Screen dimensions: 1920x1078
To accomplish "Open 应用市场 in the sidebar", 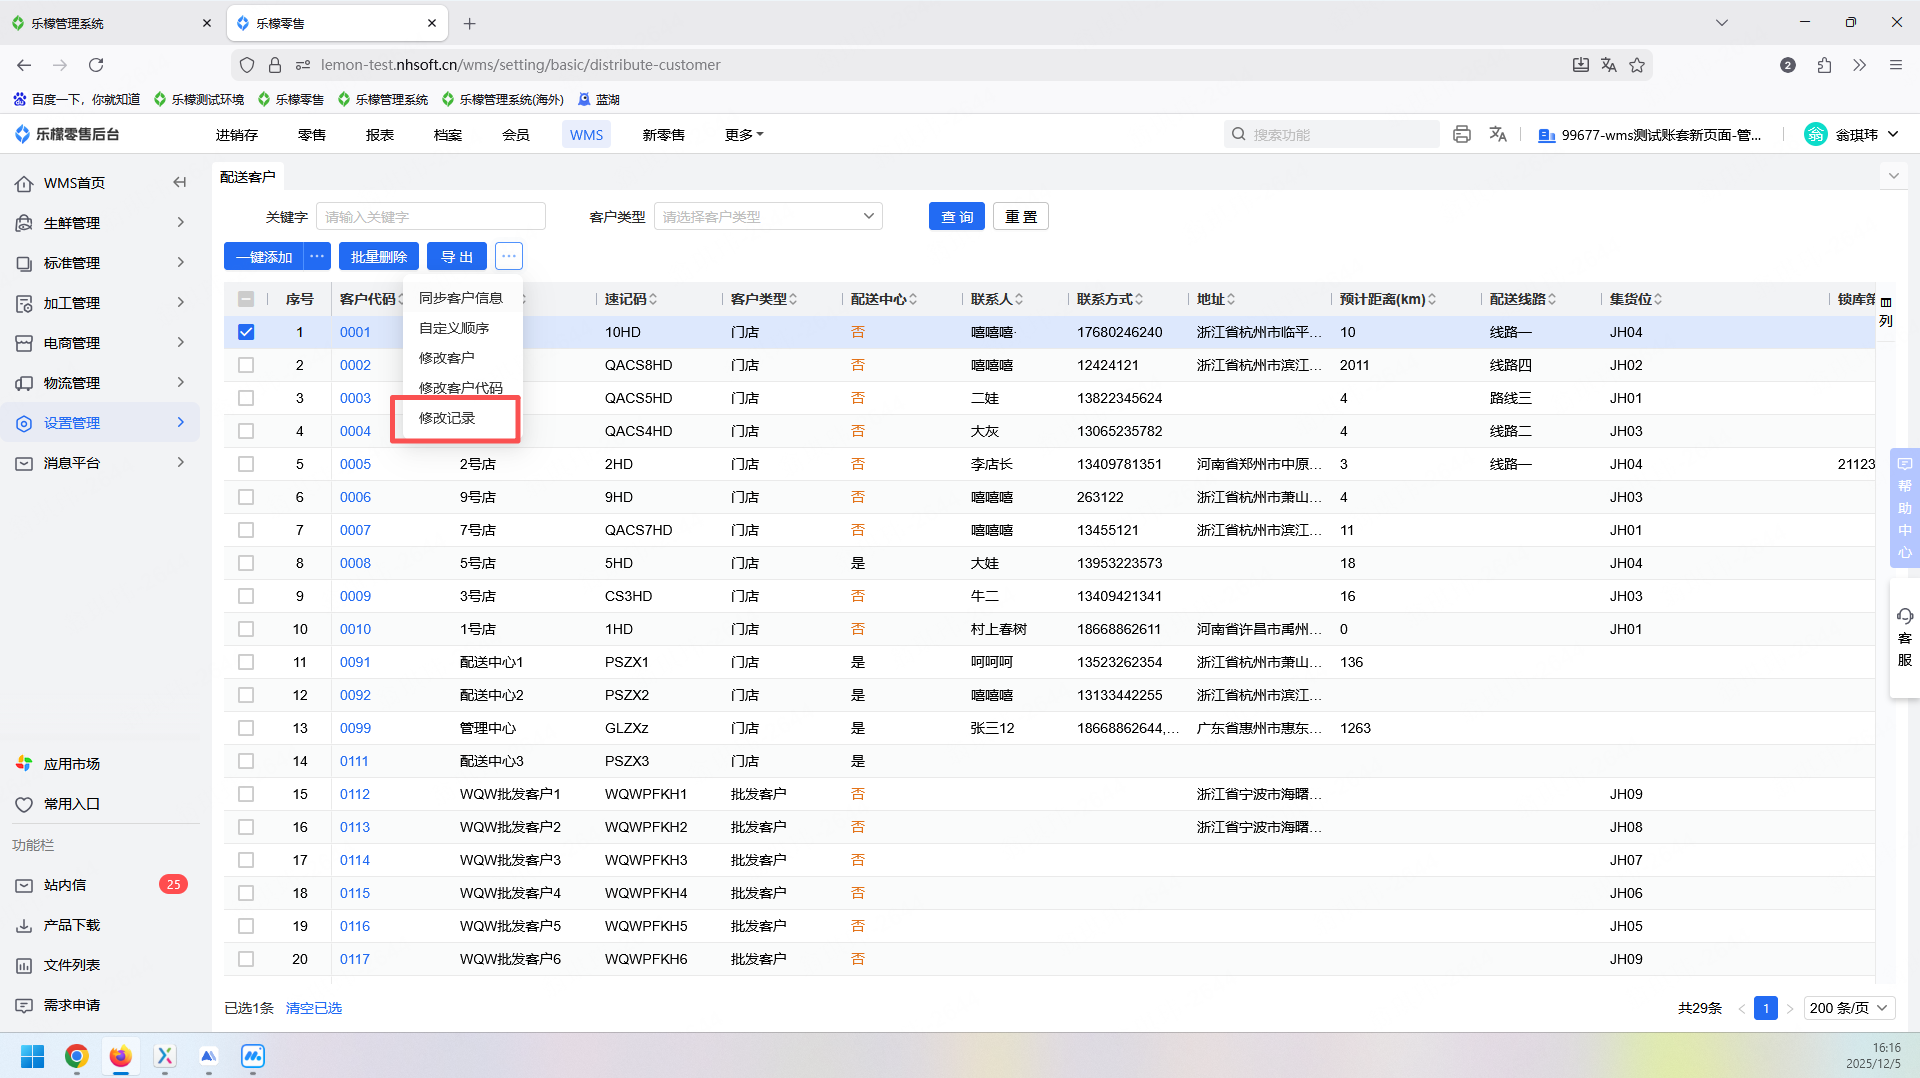I will pos(71,764).
